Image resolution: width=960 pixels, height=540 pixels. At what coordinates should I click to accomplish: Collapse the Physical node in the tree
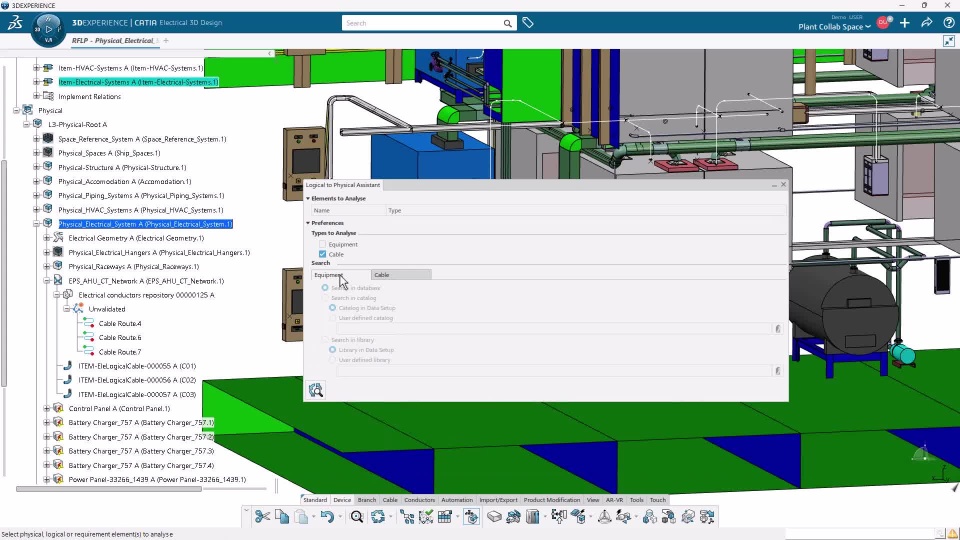[x=17, y=111]
